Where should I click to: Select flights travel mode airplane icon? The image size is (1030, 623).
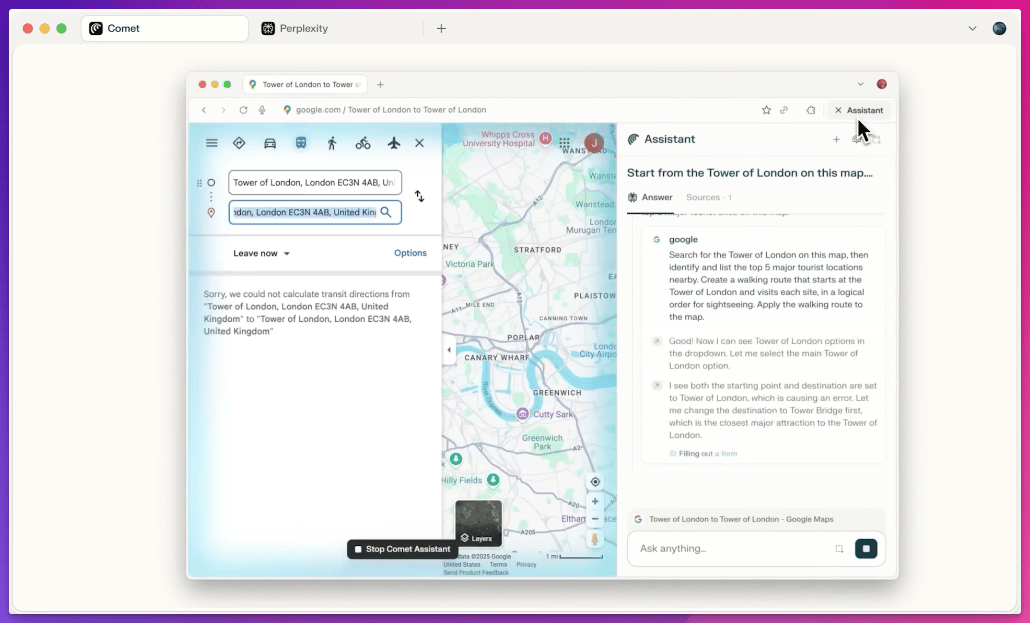tap(393, 143)
